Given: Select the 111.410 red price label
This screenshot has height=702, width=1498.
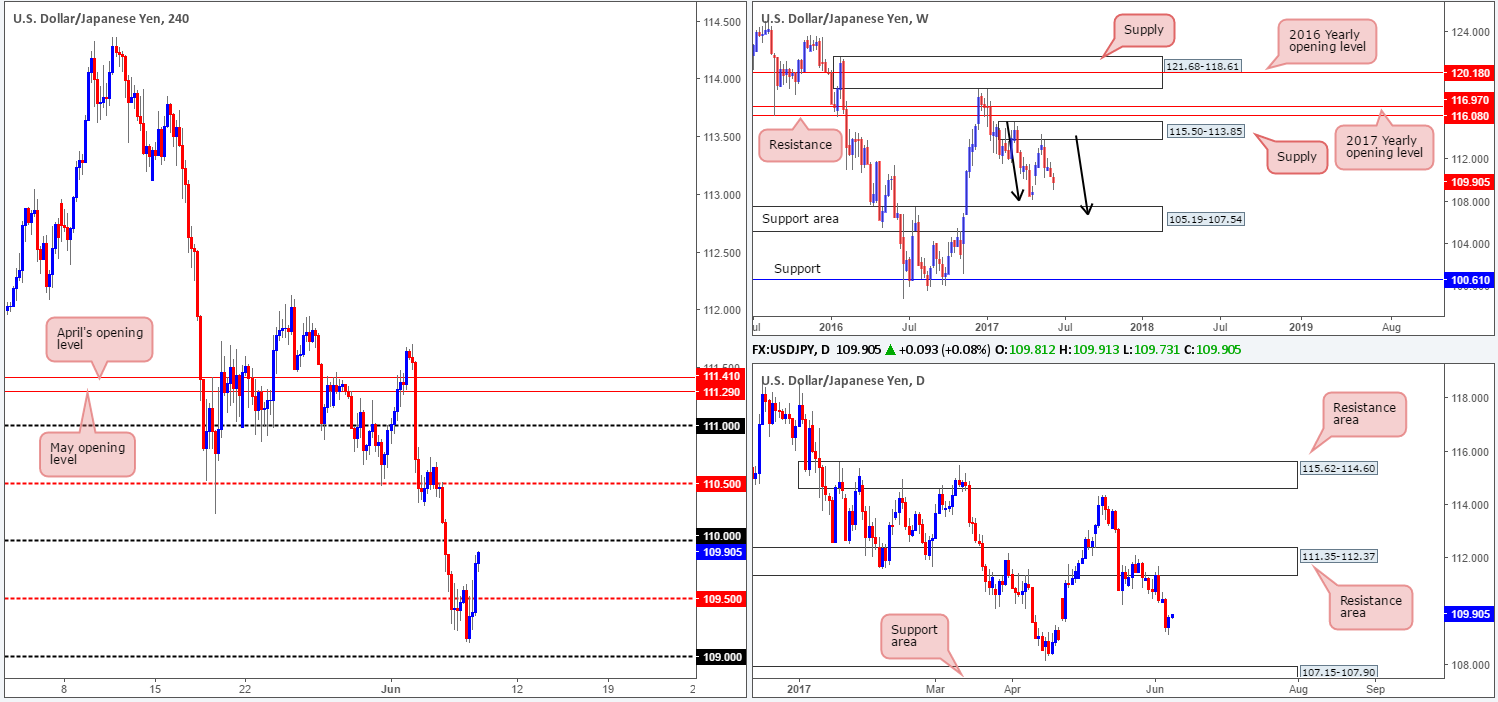Looking at the screenshot, I should click(x=721, y=376).
